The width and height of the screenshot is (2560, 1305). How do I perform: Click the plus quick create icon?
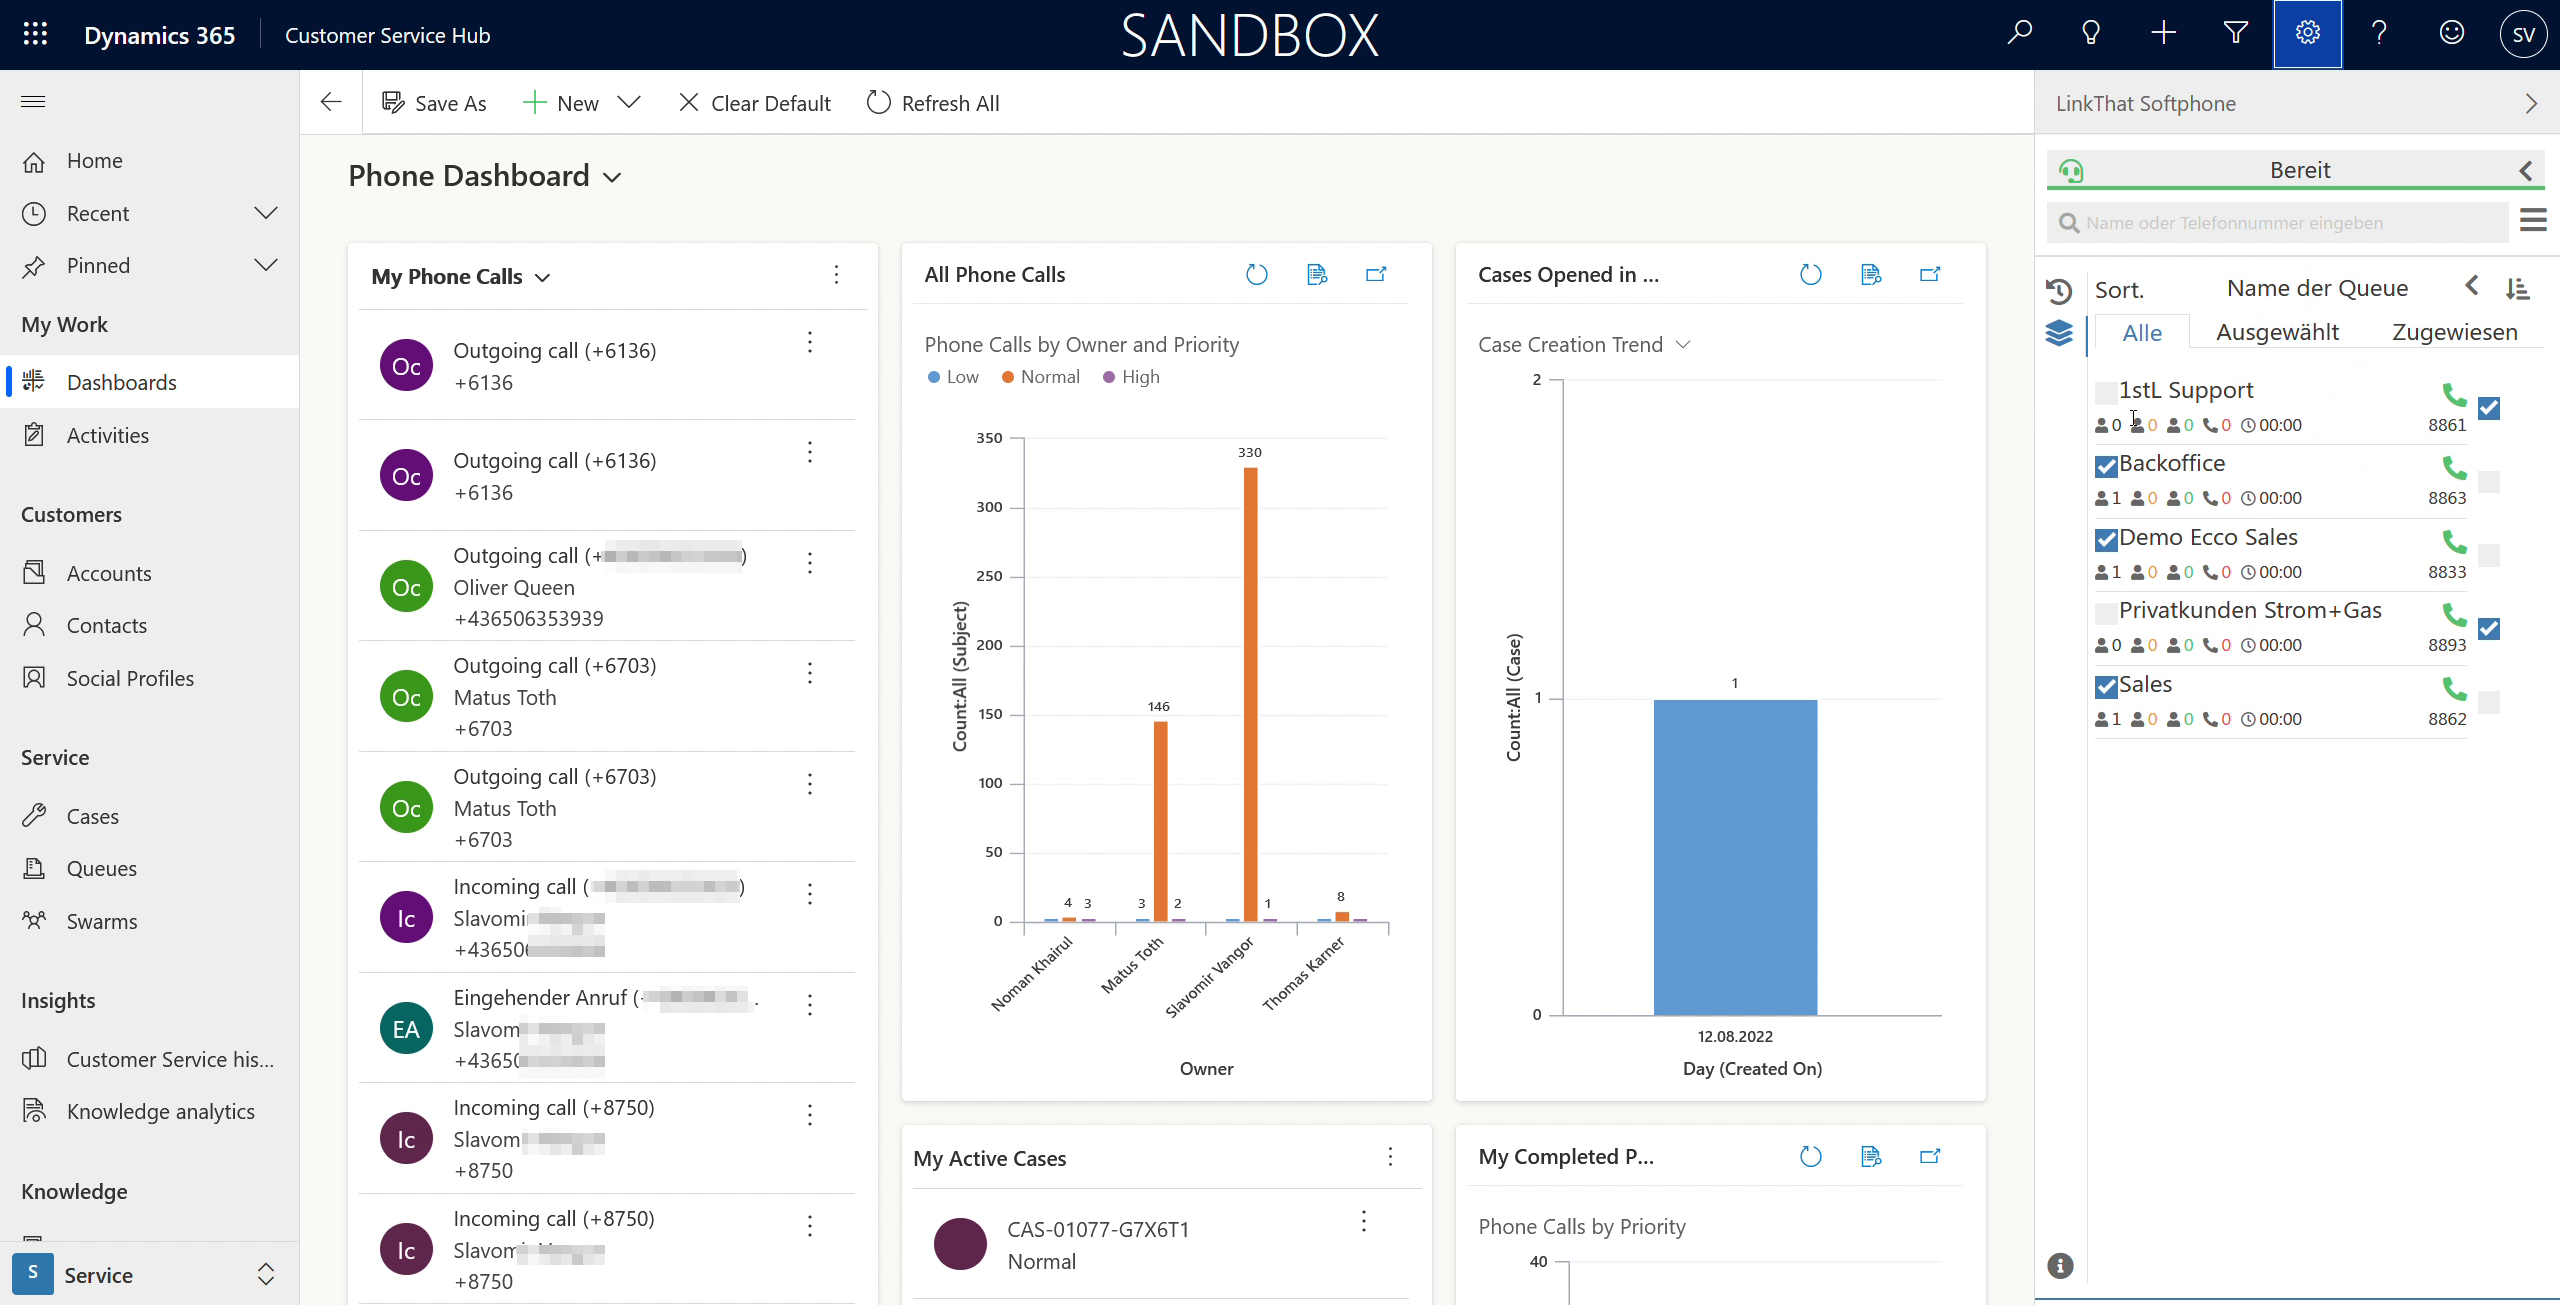2163,34
